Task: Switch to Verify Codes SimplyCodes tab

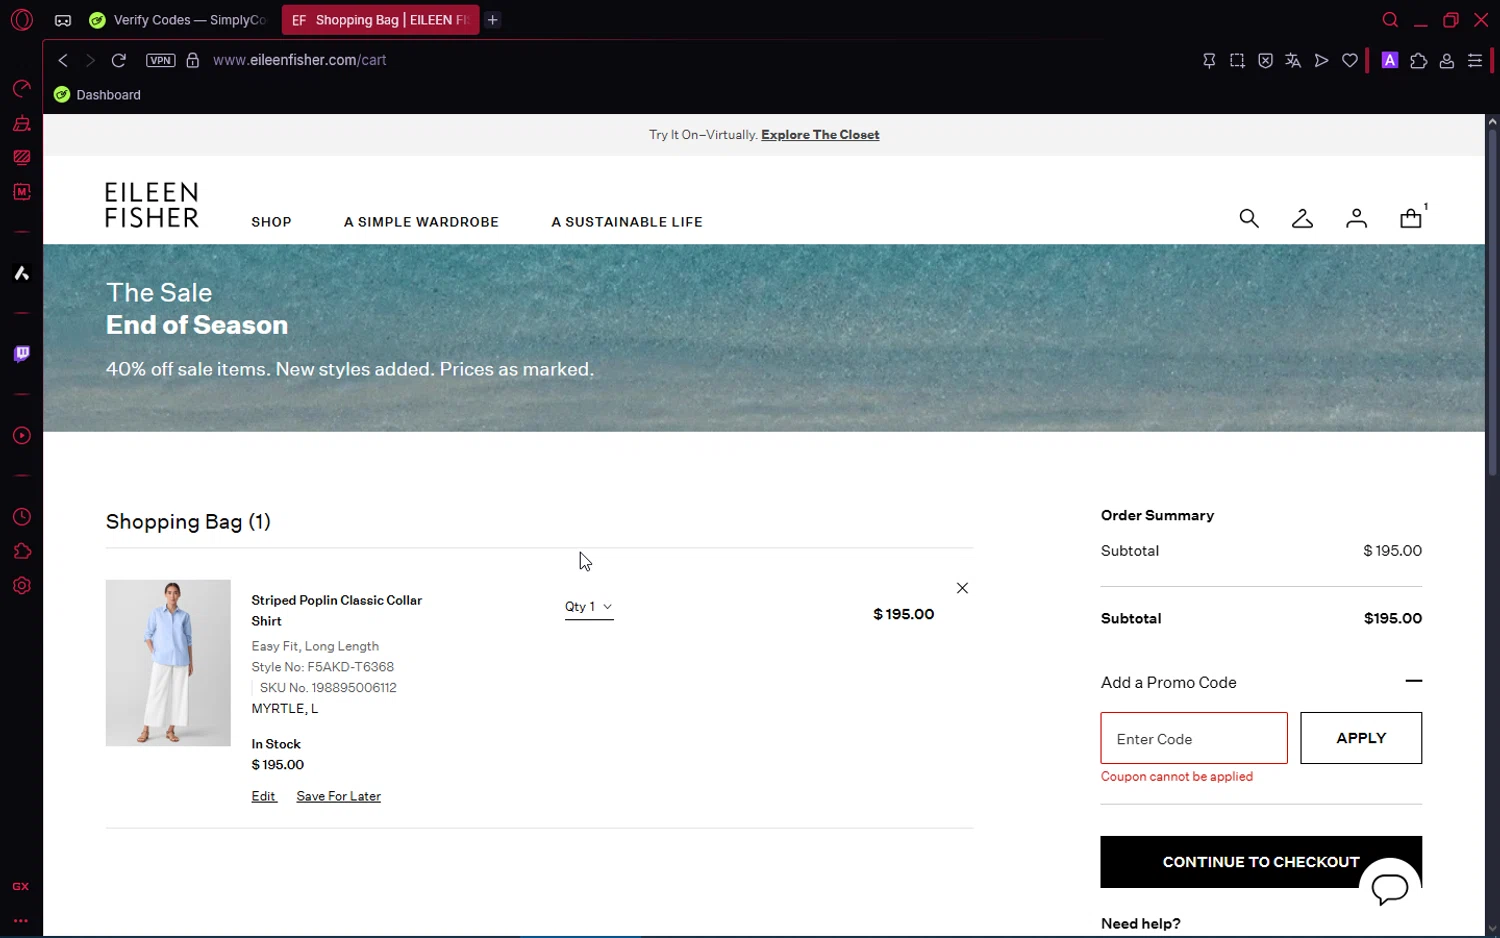Action: click(x=178, y=20)
